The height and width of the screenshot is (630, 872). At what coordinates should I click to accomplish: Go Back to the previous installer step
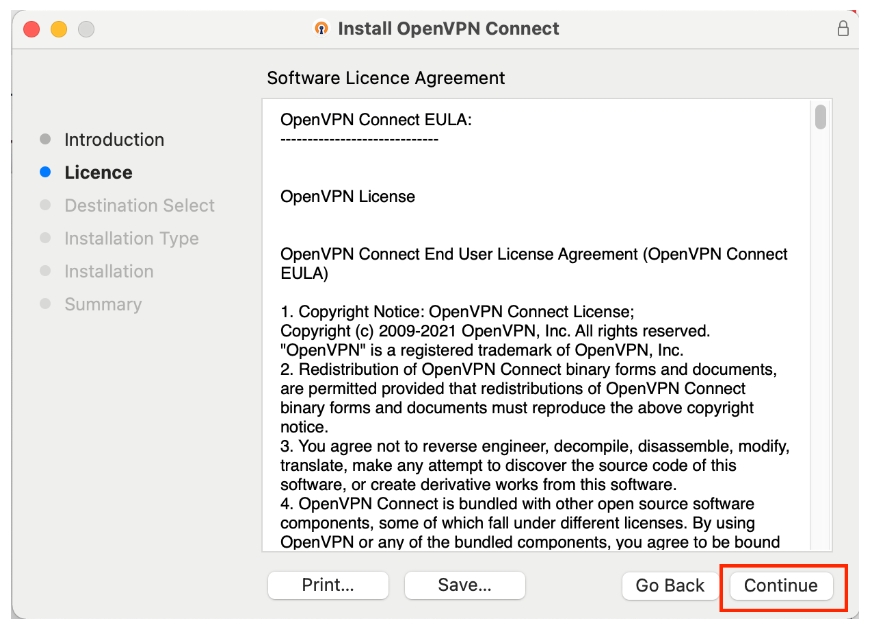click(x=670, y=586)
